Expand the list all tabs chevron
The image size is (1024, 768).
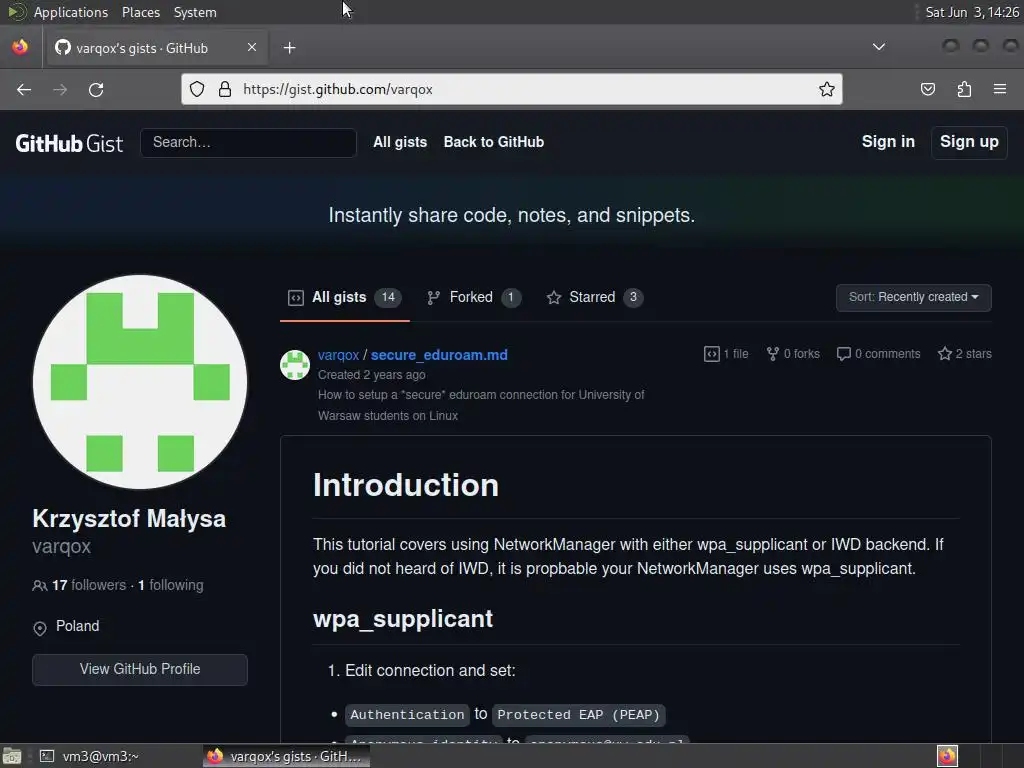[x=879, y=47]
